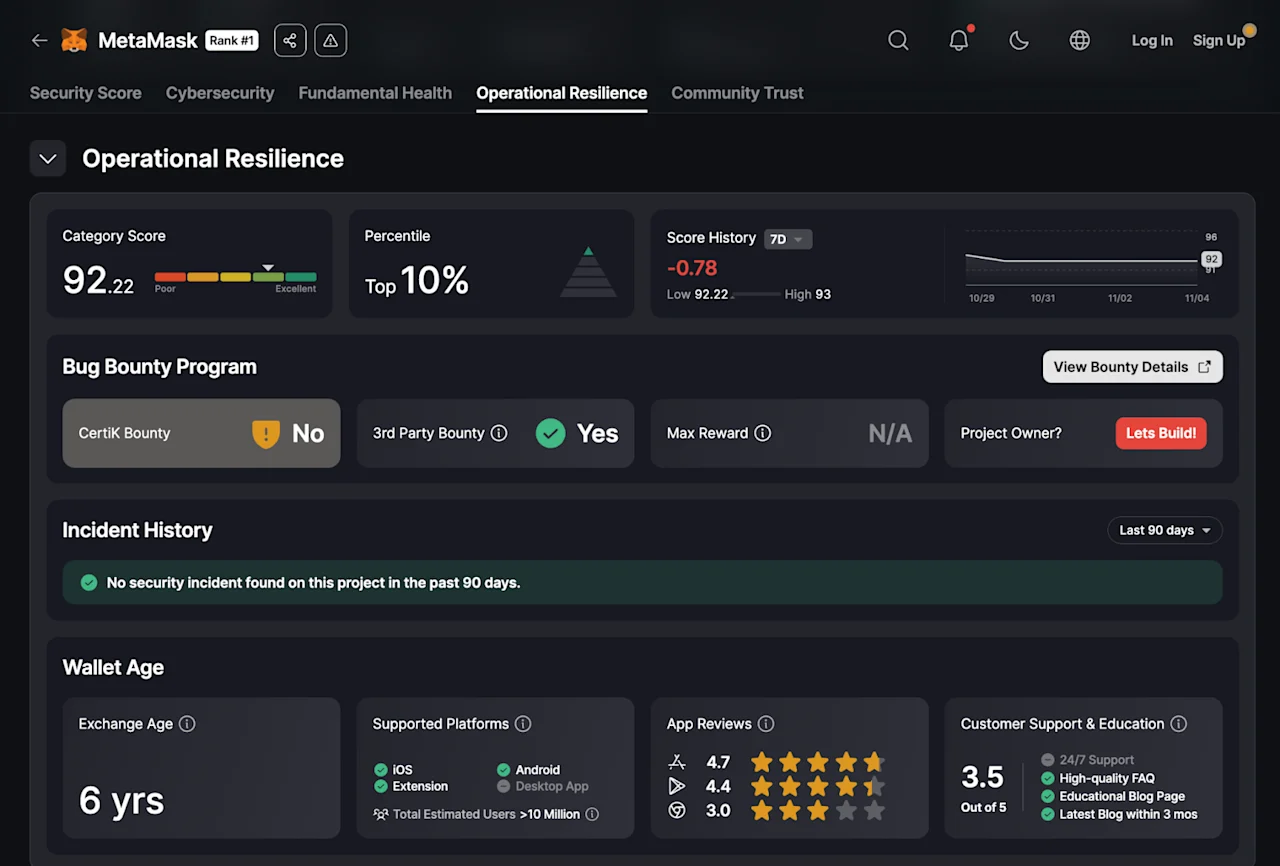Click the CertiK Bounty shield warning icon
Image resolution: width=1280 pixels, height=866 pixels.
point(266,433)
